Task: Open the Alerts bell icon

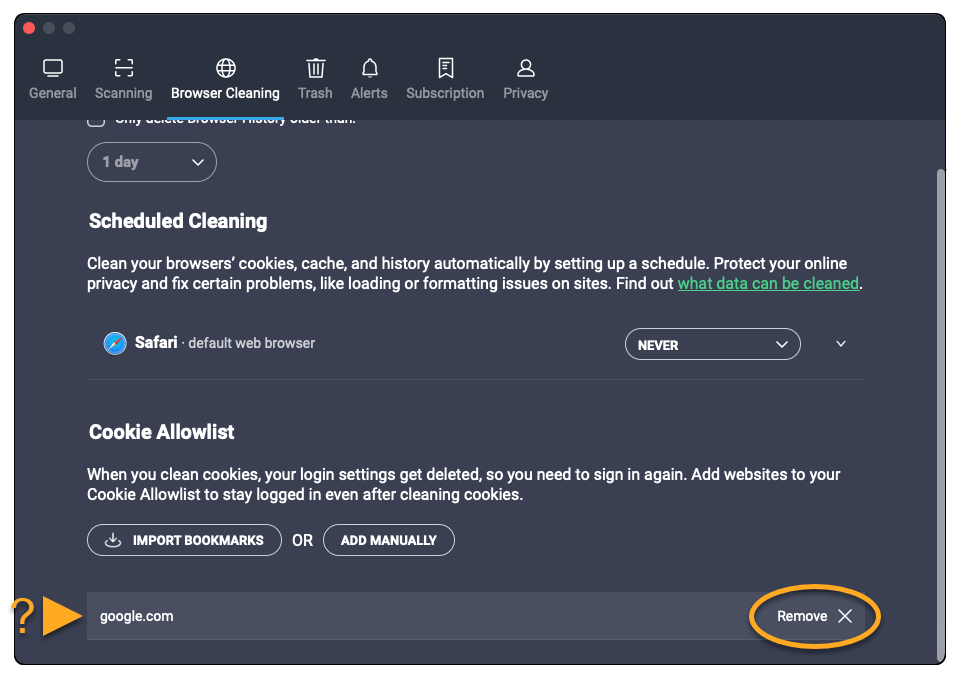Action: pos(369,68)
